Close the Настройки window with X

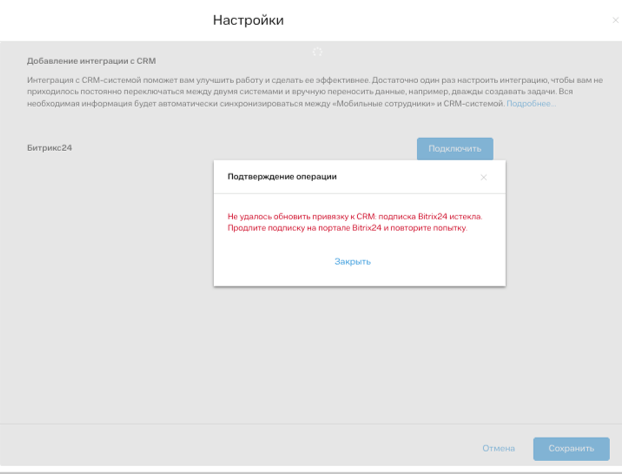[616, 20]
